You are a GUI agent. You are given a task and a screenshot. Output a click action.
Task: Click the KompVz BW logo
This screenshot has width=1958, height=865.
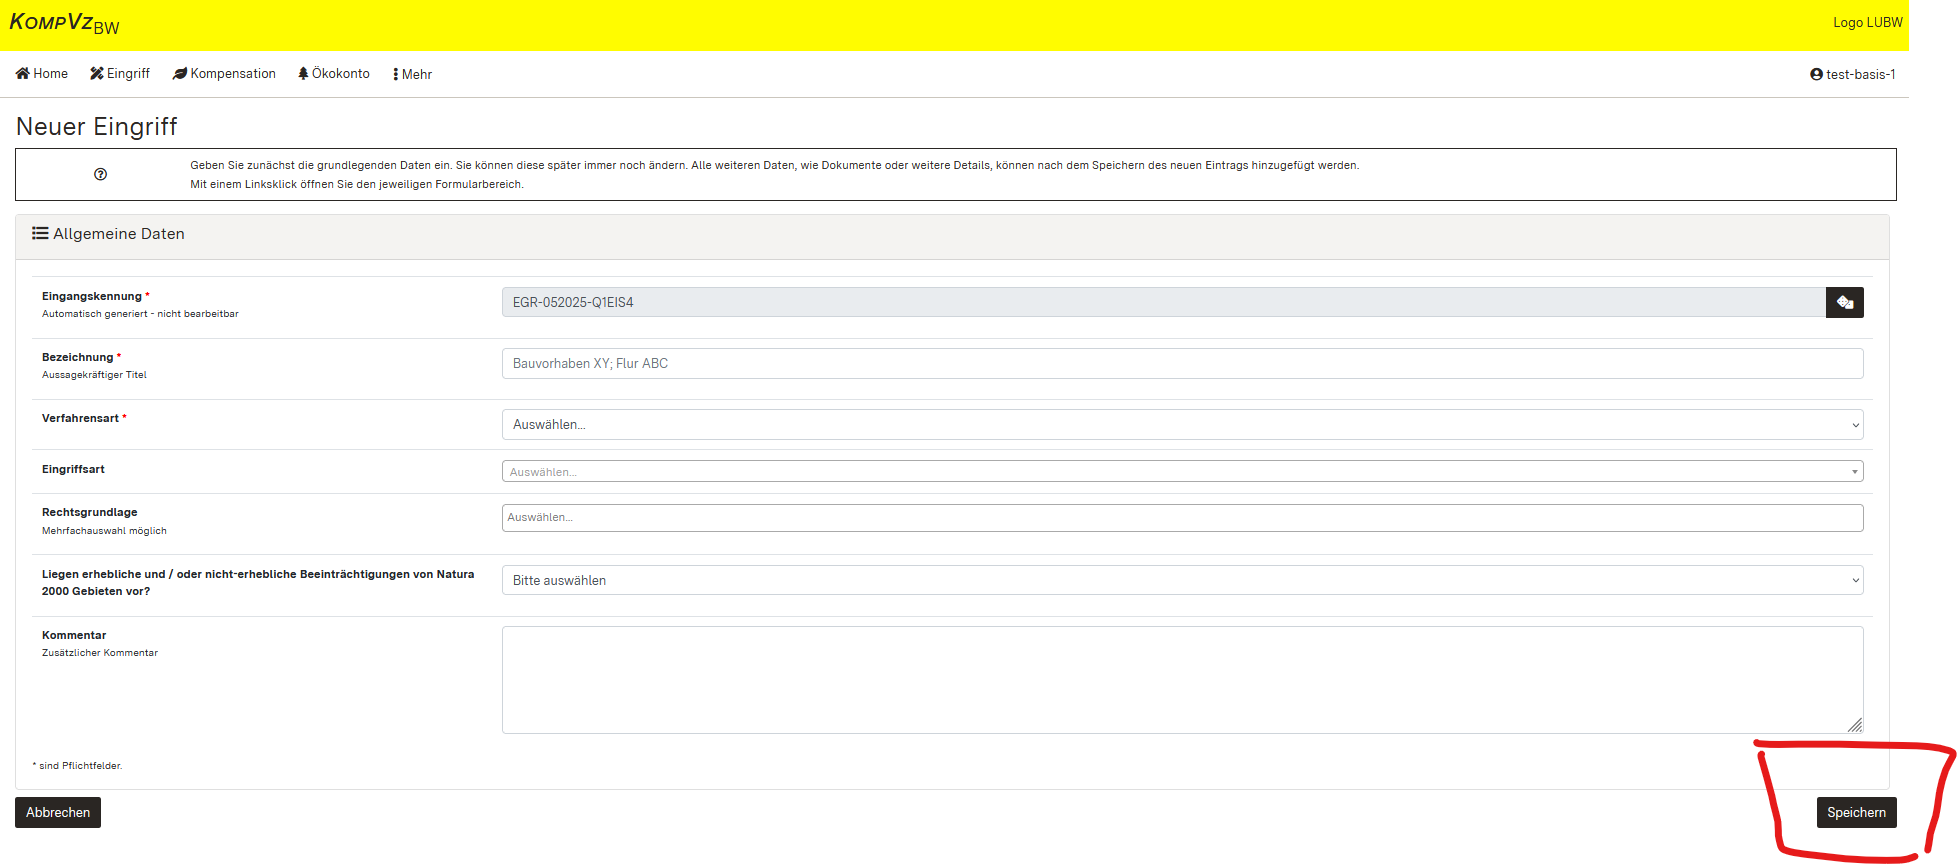coord(64,23)
